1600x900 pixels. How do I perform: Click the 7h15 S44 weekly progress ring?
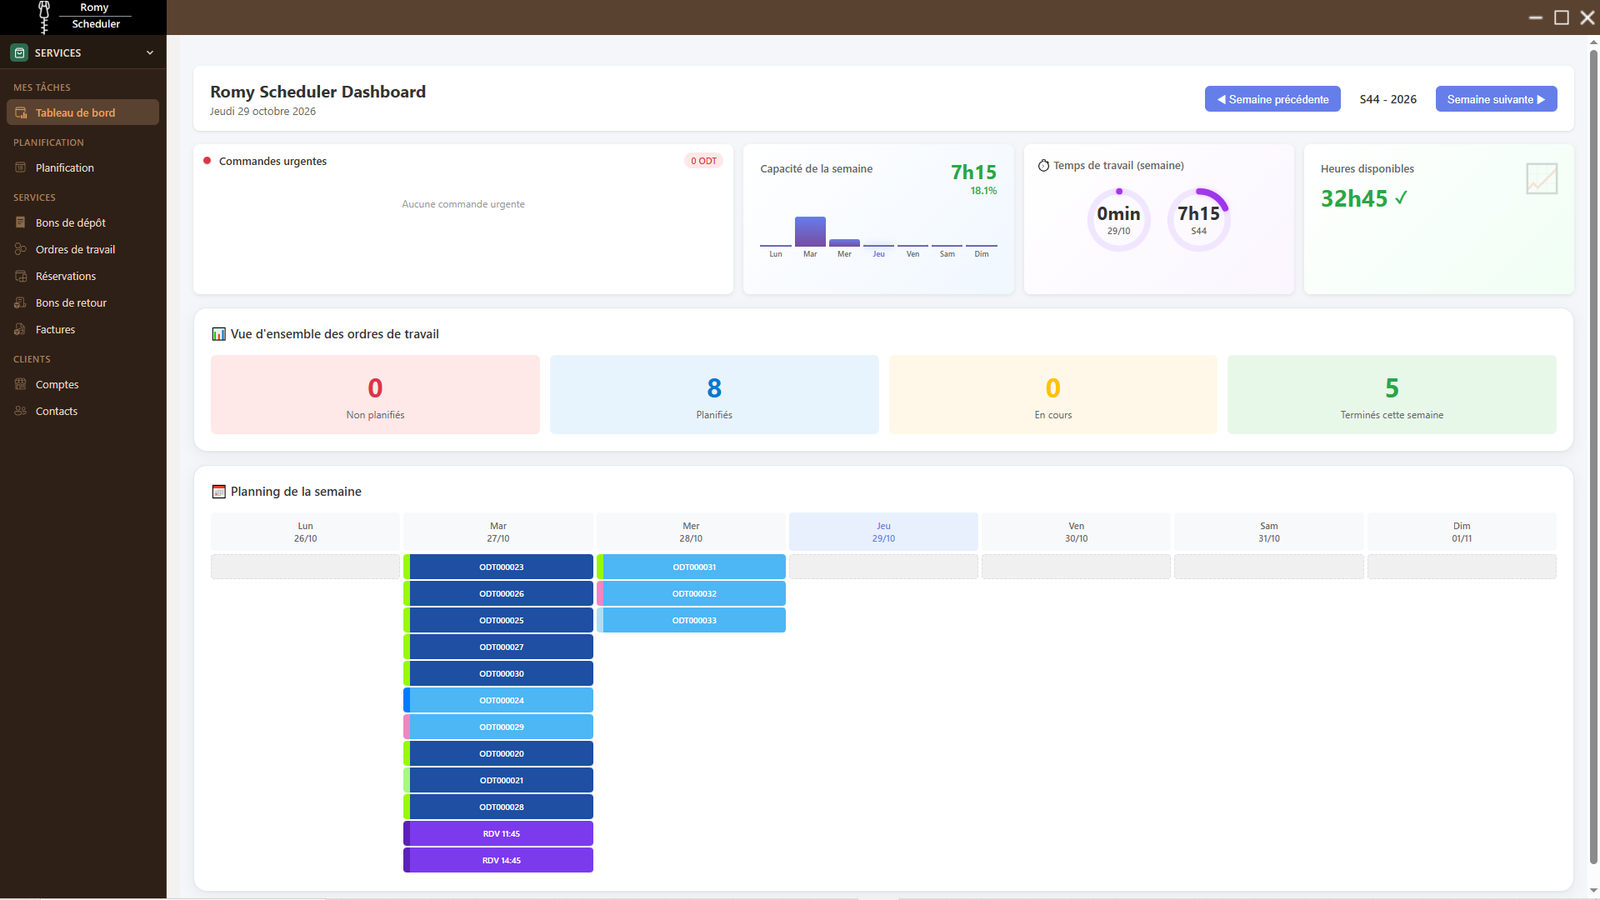click(x=1199, y=220)
